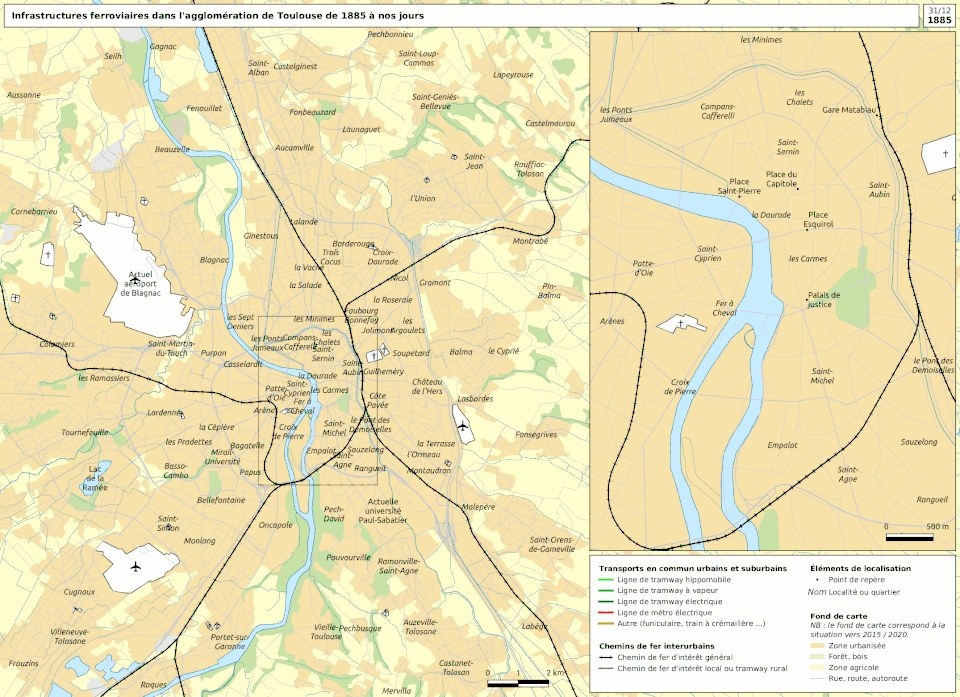Click the cemetery cross near Fer à Cheval in inset
960x697 pixels.
[x=682, y=324]
